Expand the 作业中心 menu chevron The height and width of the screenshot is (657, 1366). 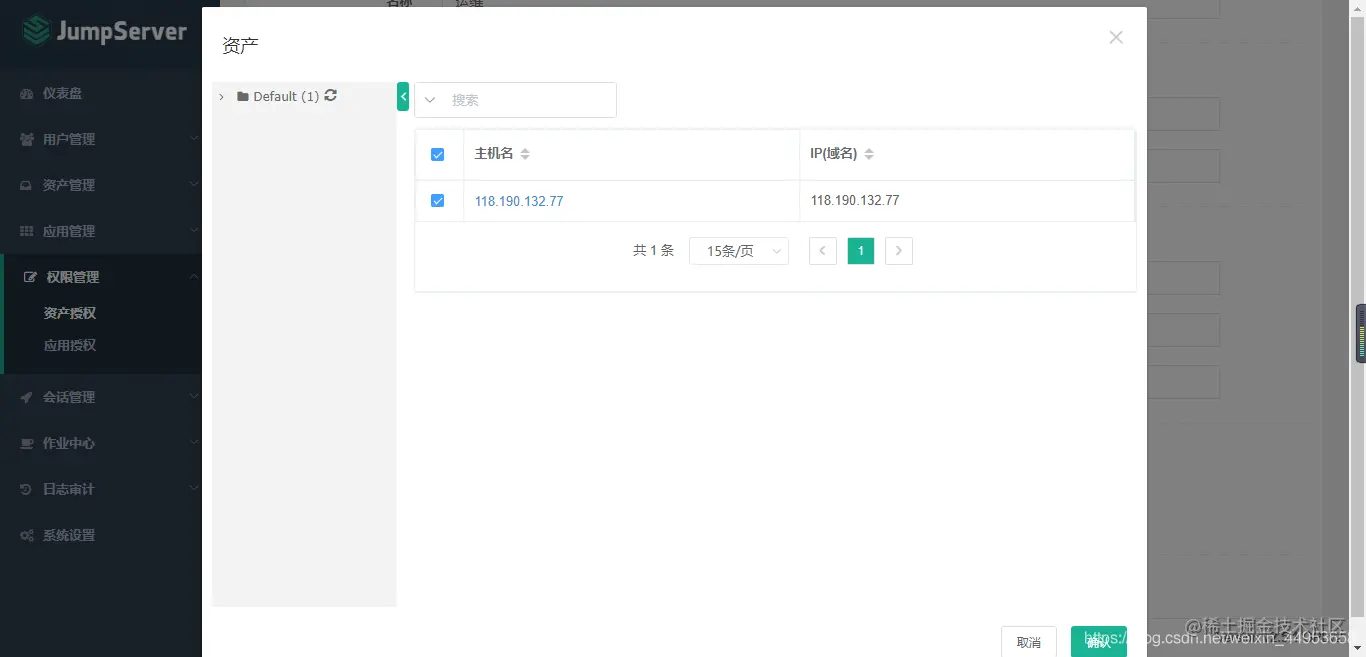coord(194,443)
